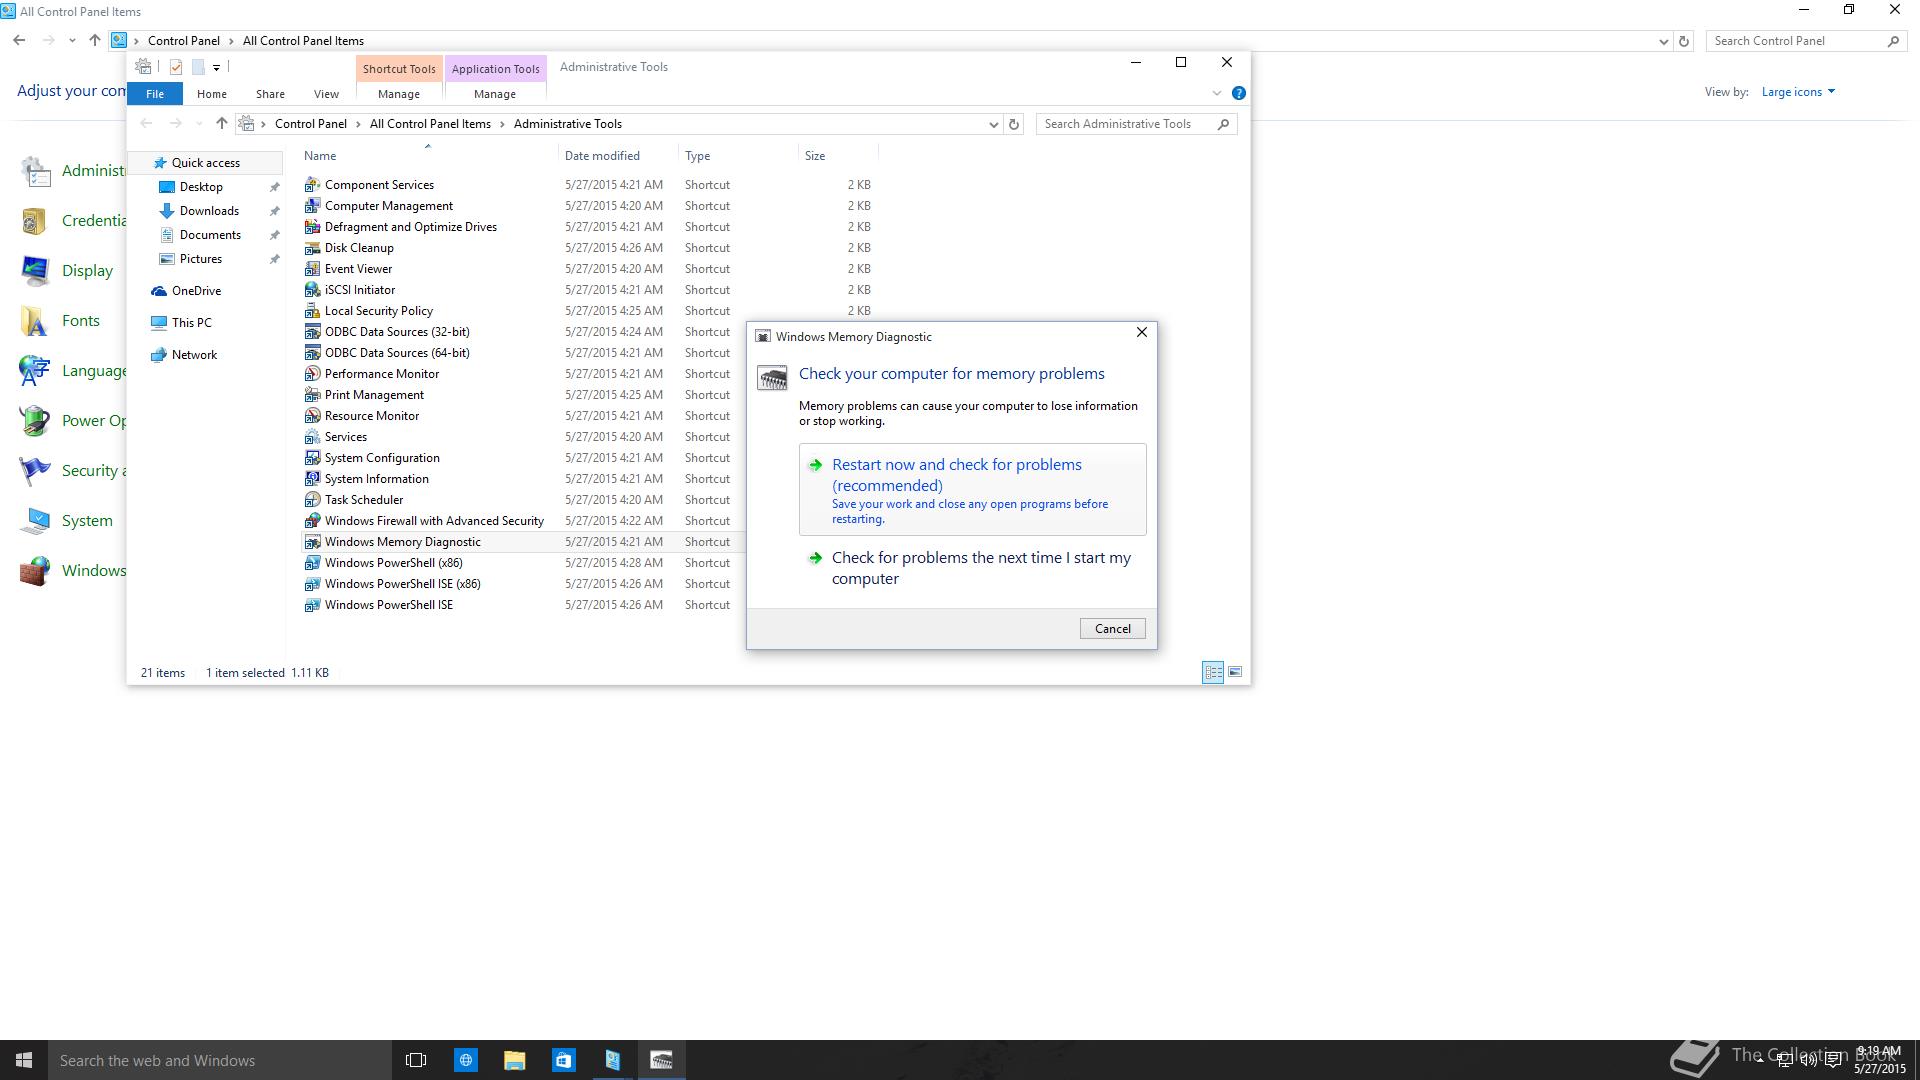The image size is (1920, 1080).
Task: Close the Windows Memory Diagnostic dialog
Action: point(1141,332)
